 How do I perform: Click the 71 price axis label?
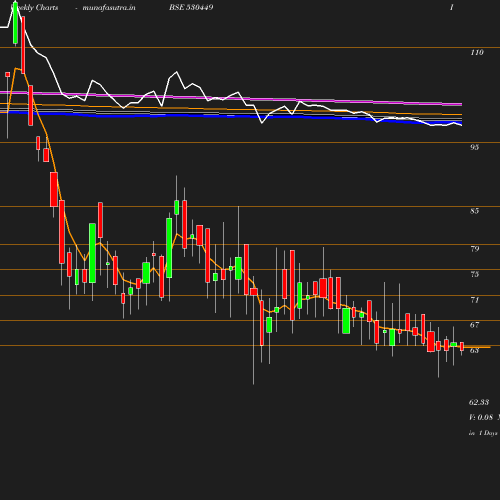tap(475, 300)
